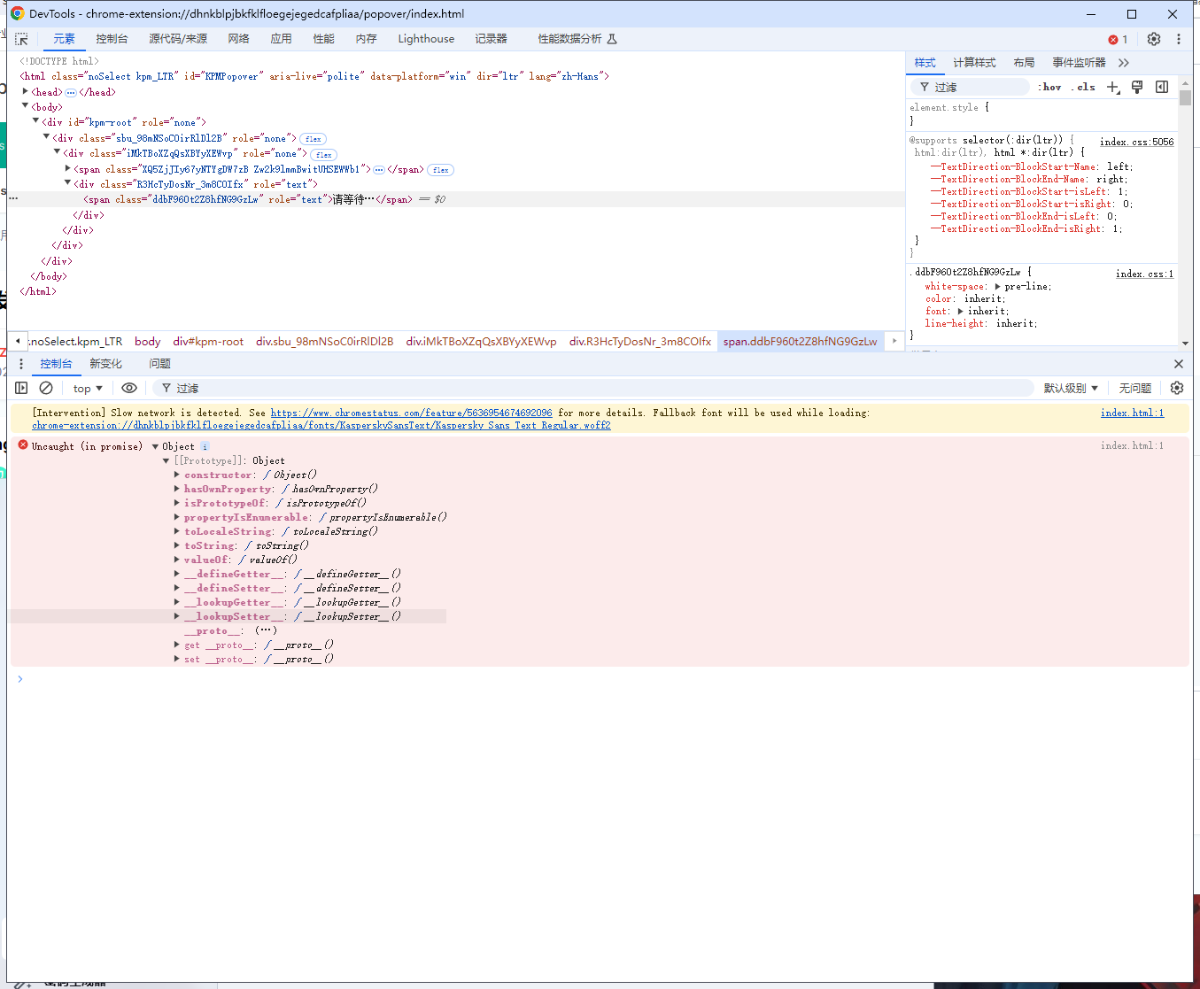The image size is (1200, 989).
Task: Open index.css:5056 source link
Action: click(1136, 142)
